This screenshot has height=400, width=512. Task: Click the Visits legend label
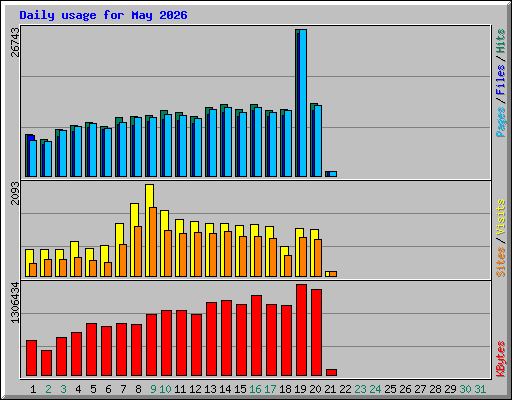click(500, 218)
